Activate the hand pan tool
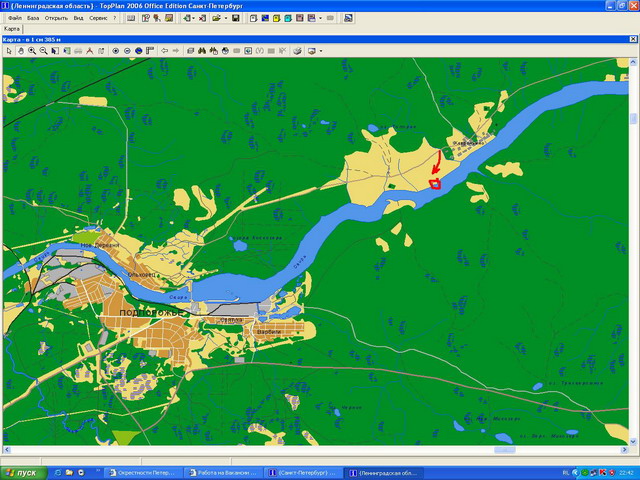The width and height of the screenshot is (640, 480). pyautogui.click(x=20, y=50)
